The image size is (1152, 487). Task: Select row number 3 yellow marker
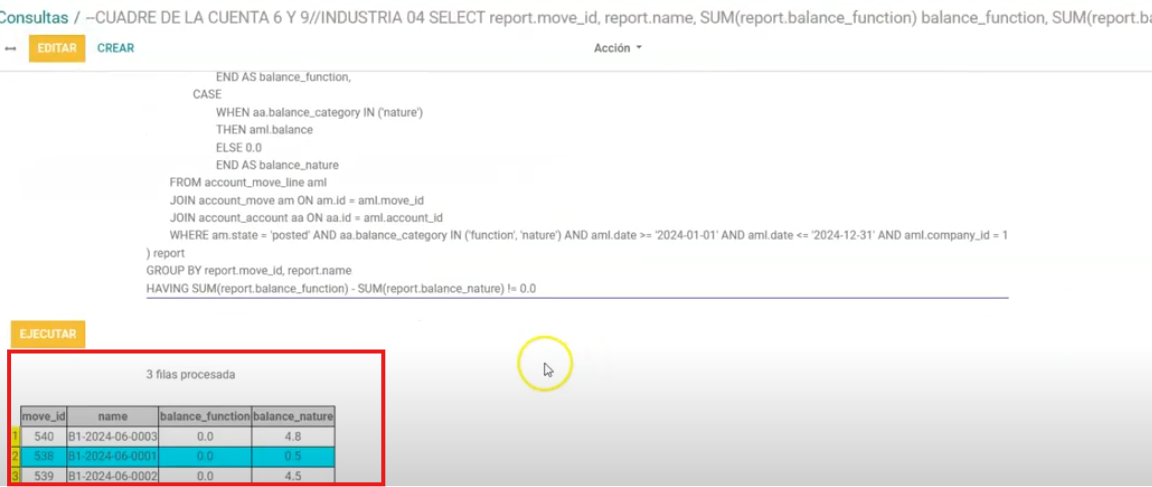(x=15, y=475)
